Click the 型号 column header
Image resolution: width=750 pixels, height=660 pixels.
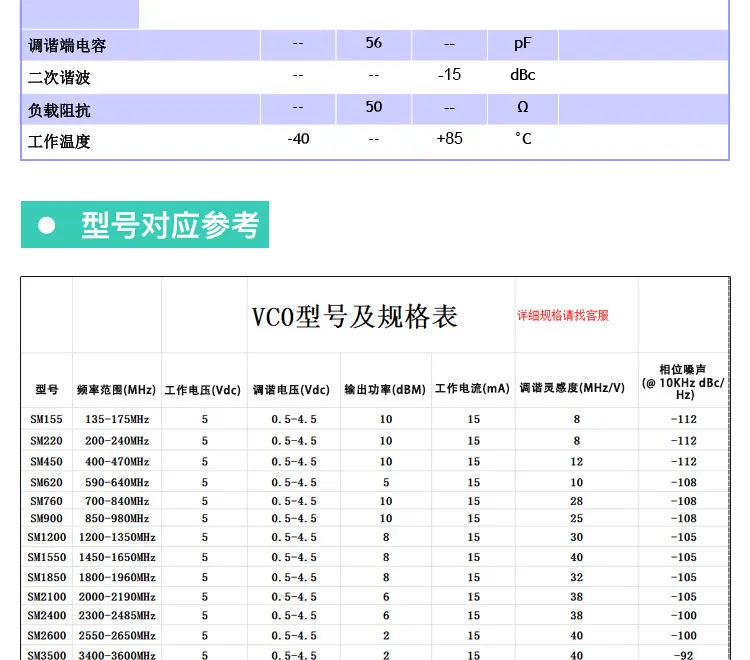point(46,389)
